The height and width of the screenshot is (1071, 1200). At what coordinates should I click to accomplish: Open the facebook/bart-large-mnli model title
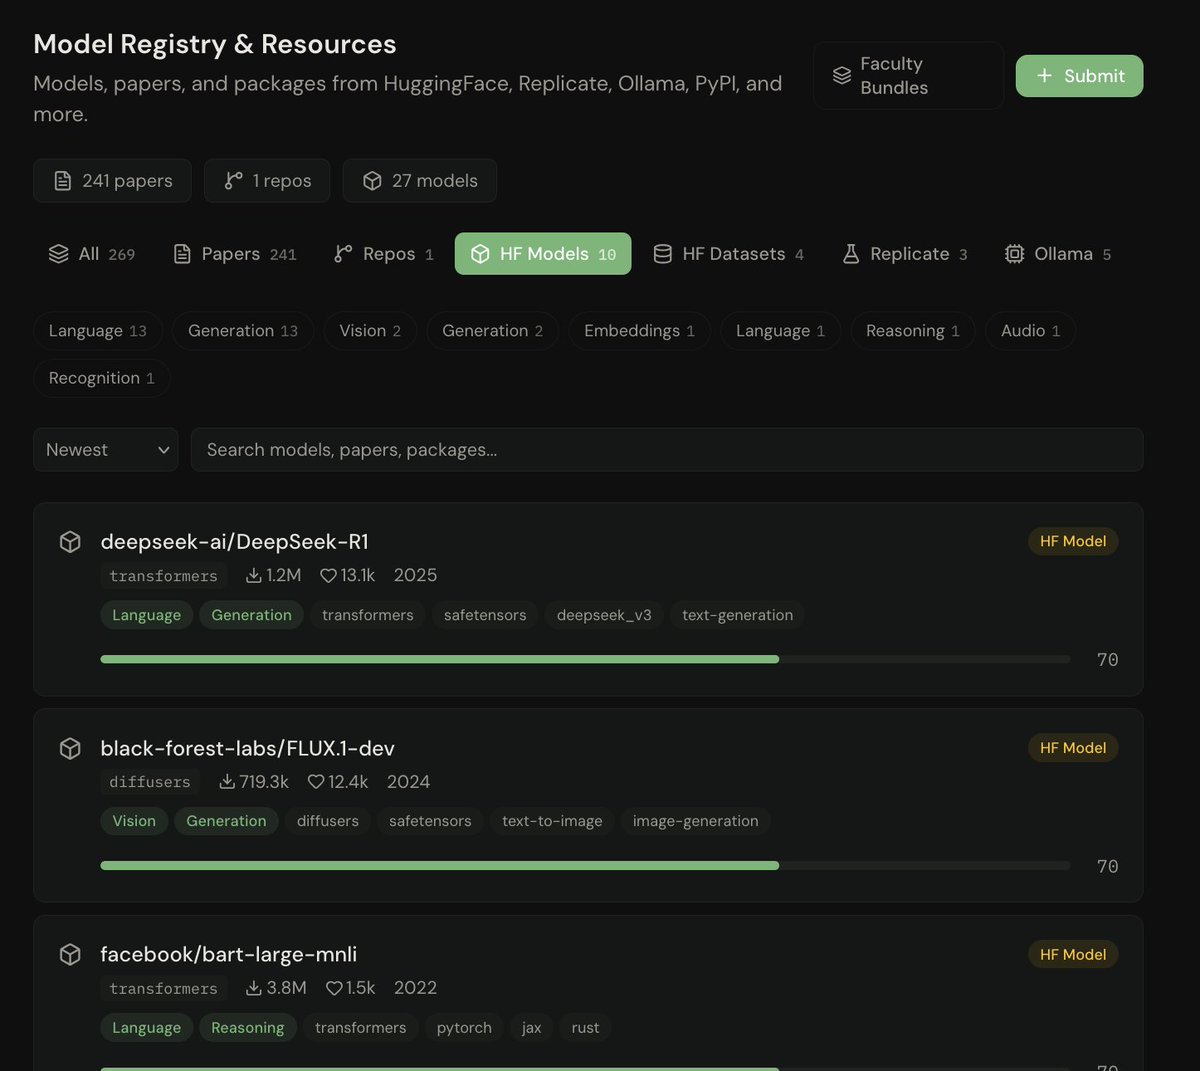tap(229, 954)
